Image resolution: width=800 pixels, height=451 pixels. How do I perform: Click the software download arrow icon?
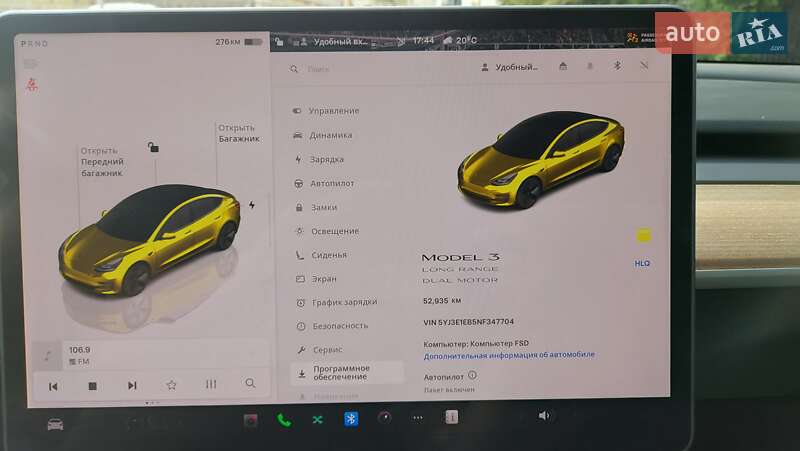click(302, 374)
